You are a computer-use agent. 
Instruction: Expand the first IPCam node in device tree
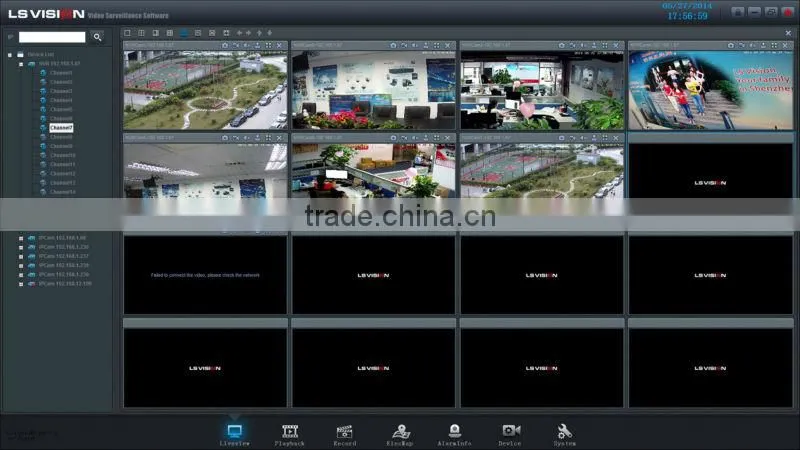click(x=21, y=238)
